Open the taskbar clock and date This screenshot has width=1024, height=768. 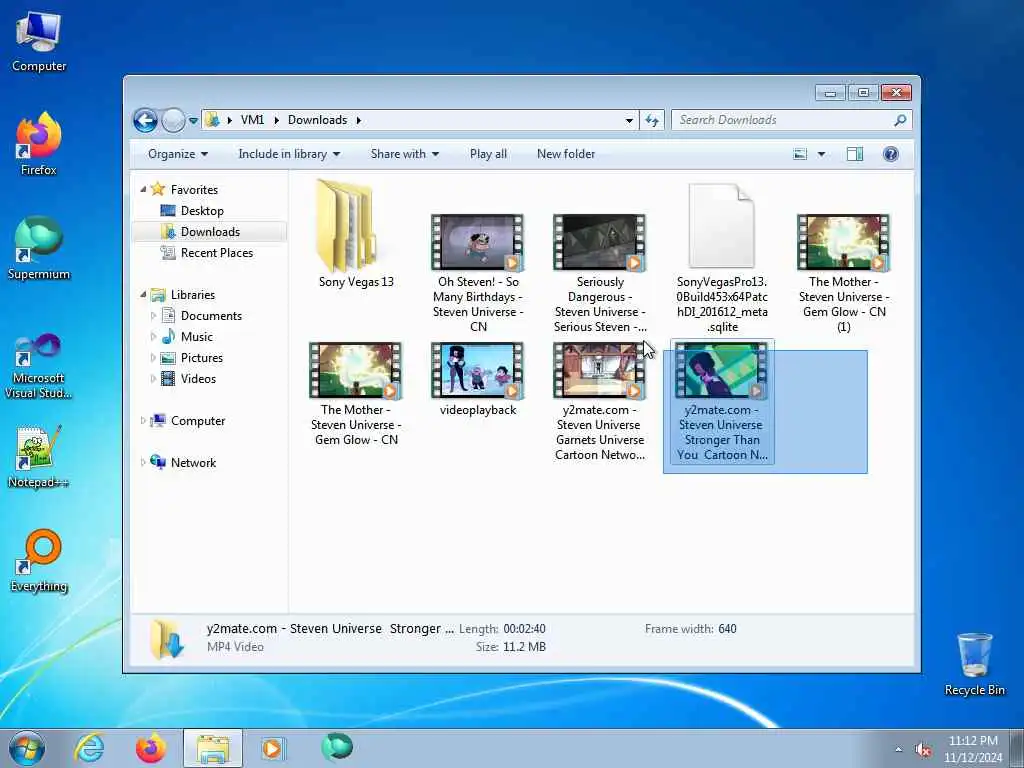click(x=973, y=749)
